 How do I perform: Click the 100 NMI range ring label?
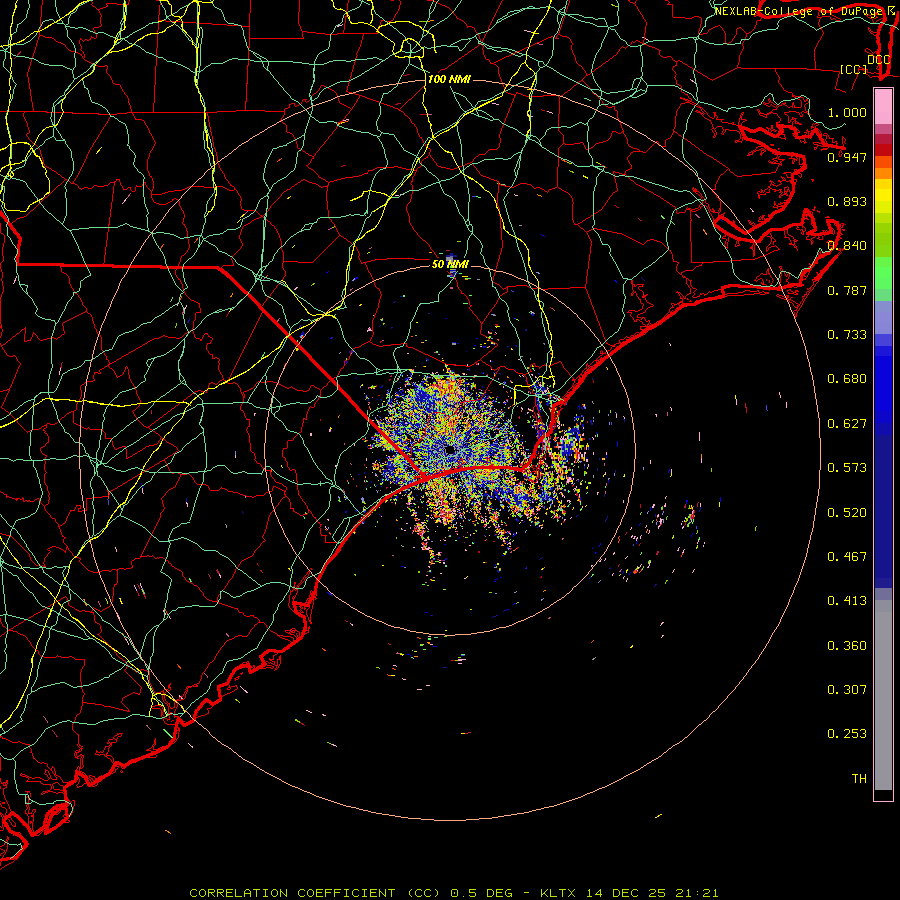click(x=449, y=79)
